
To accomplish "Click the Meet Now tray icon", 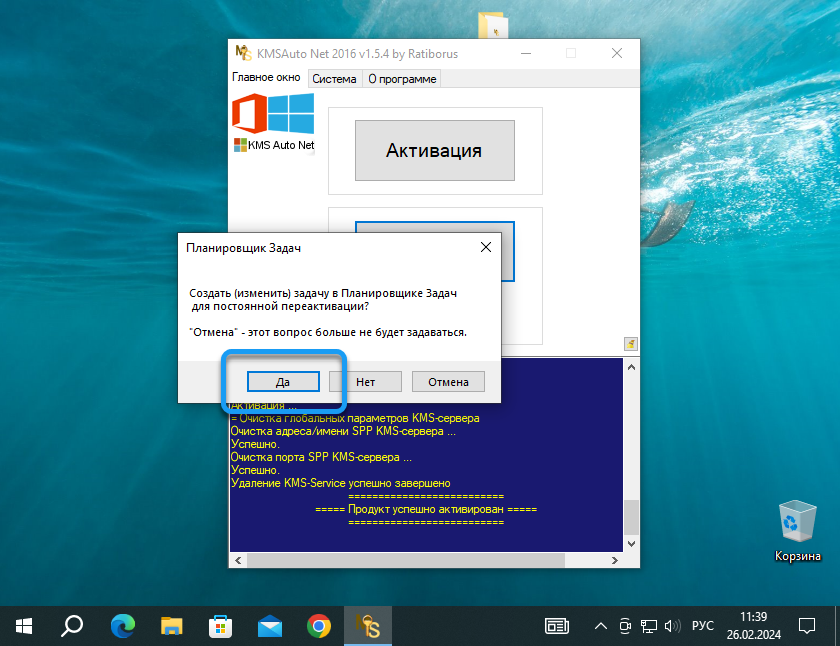I will [x=625, y=626].
